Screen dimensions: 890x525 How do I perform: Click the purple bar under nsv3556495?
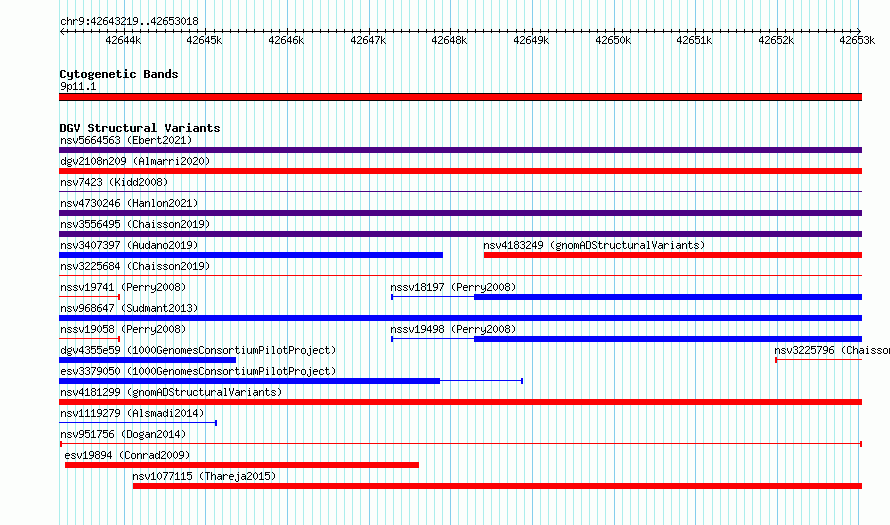(x=460, y=234)
